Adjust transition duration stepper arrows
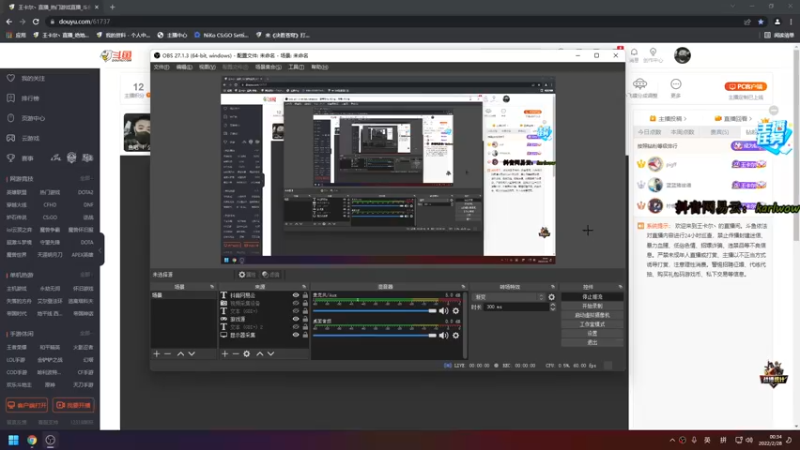This screenshot has height=450, width=800. [x=553, y=307]
